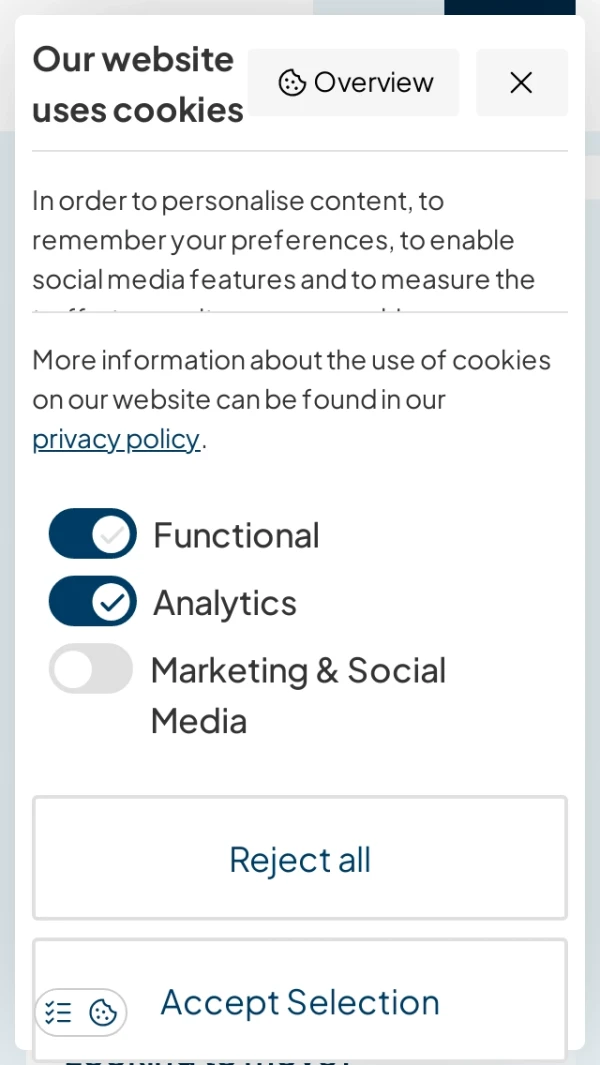The width and height of the screenshot is (600, 1065).
Task: Click the Functional label text
Action: pyautogui.click(x=236, y=535)
